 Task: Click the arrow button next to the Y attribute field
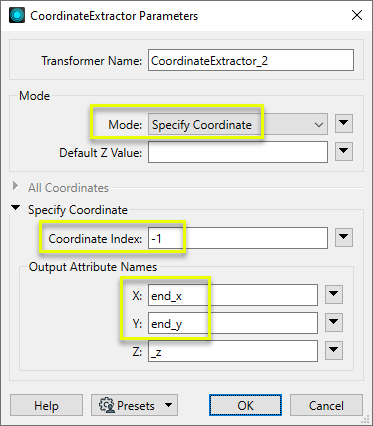334,322
